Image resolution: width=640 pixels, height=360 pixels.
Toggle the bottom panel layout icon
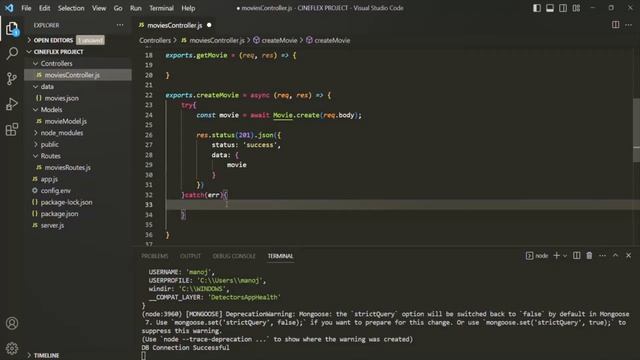[x=550, y=8]
